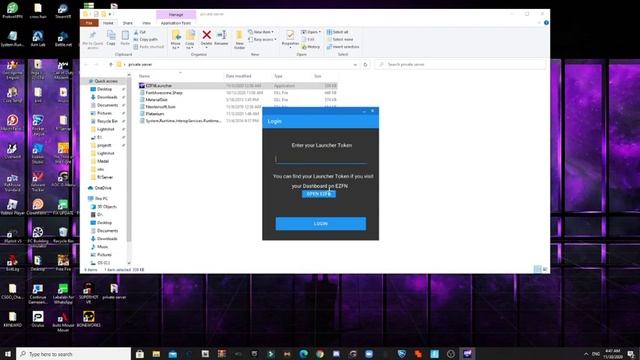This screenshot has width=640, height=360.
Task: Click the Refresh button beside address bar
Action: tap(365, 64)
